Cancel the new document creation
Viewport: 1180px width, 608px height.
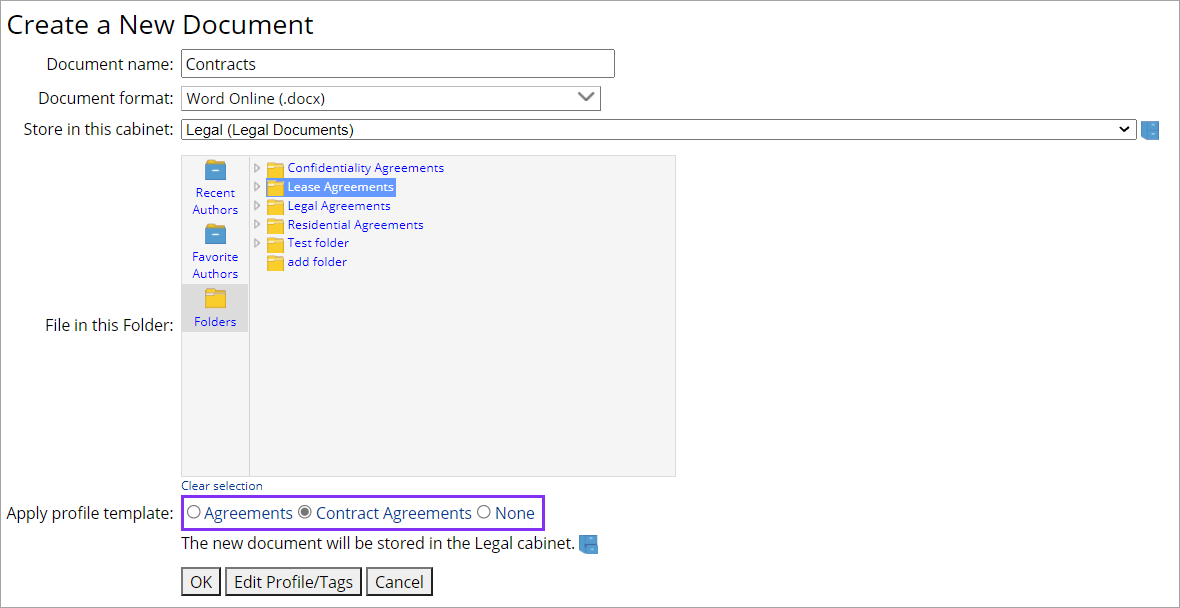point(399,581)
